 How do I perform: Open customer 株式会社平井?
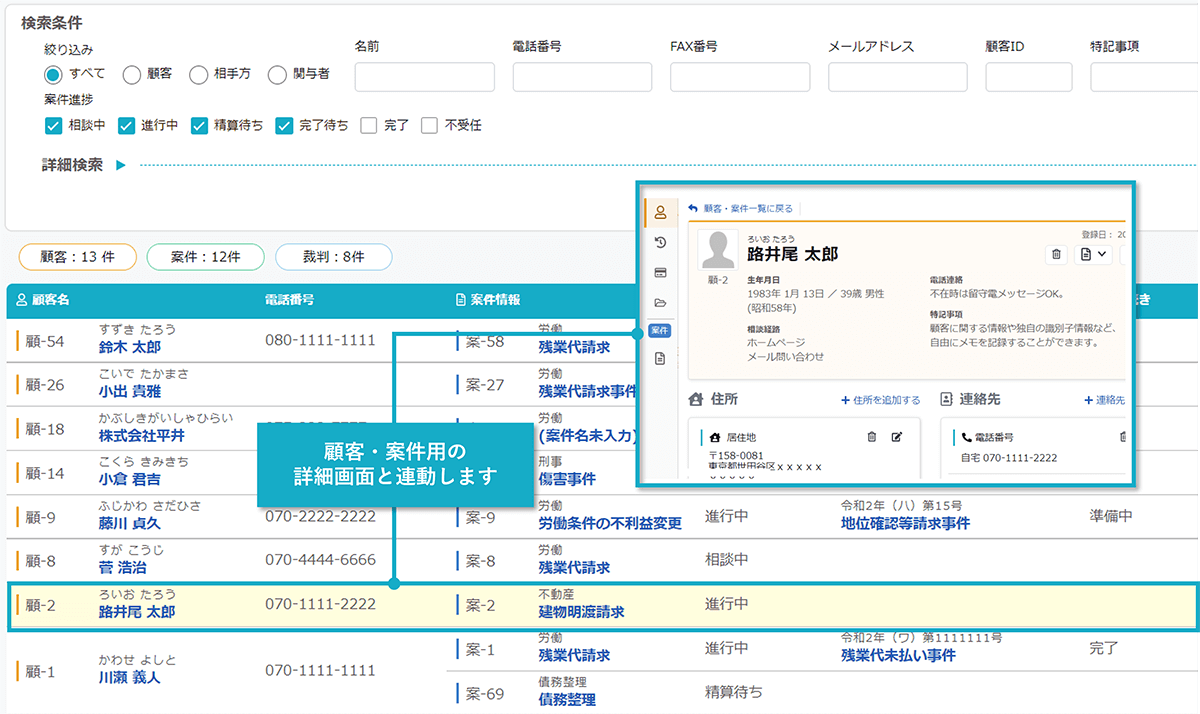[x=141, y=435]
